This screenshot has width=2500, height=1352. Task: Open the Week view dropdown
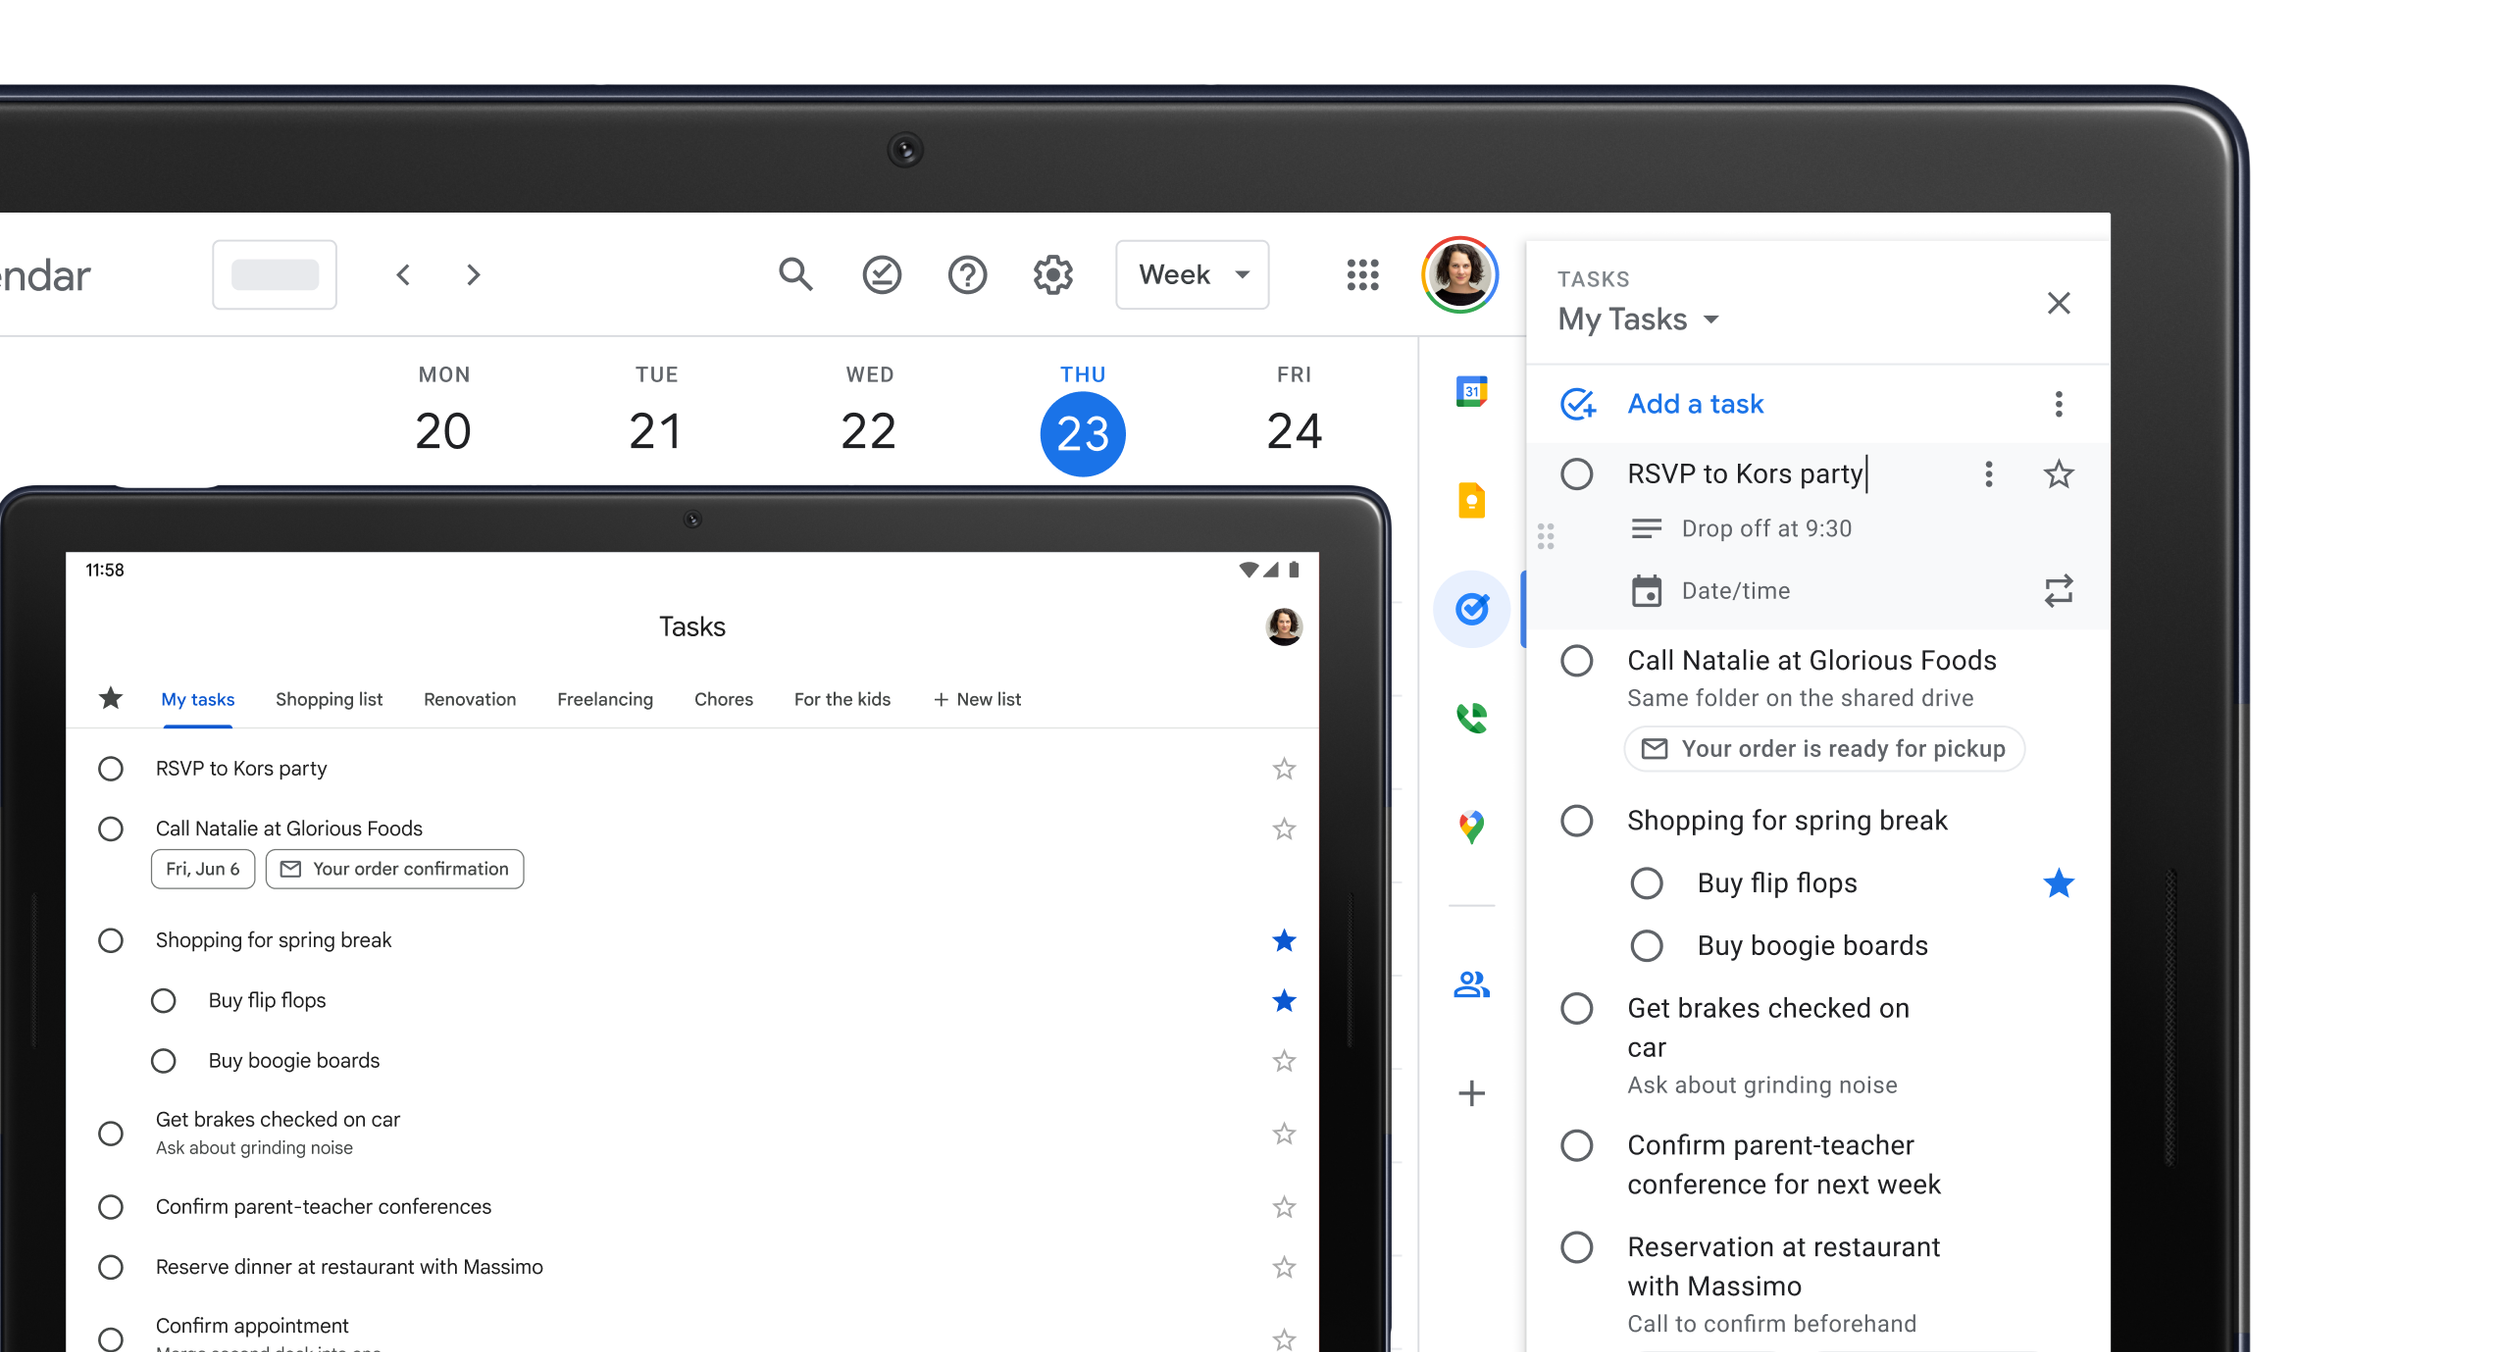(x=1192, y=274)
